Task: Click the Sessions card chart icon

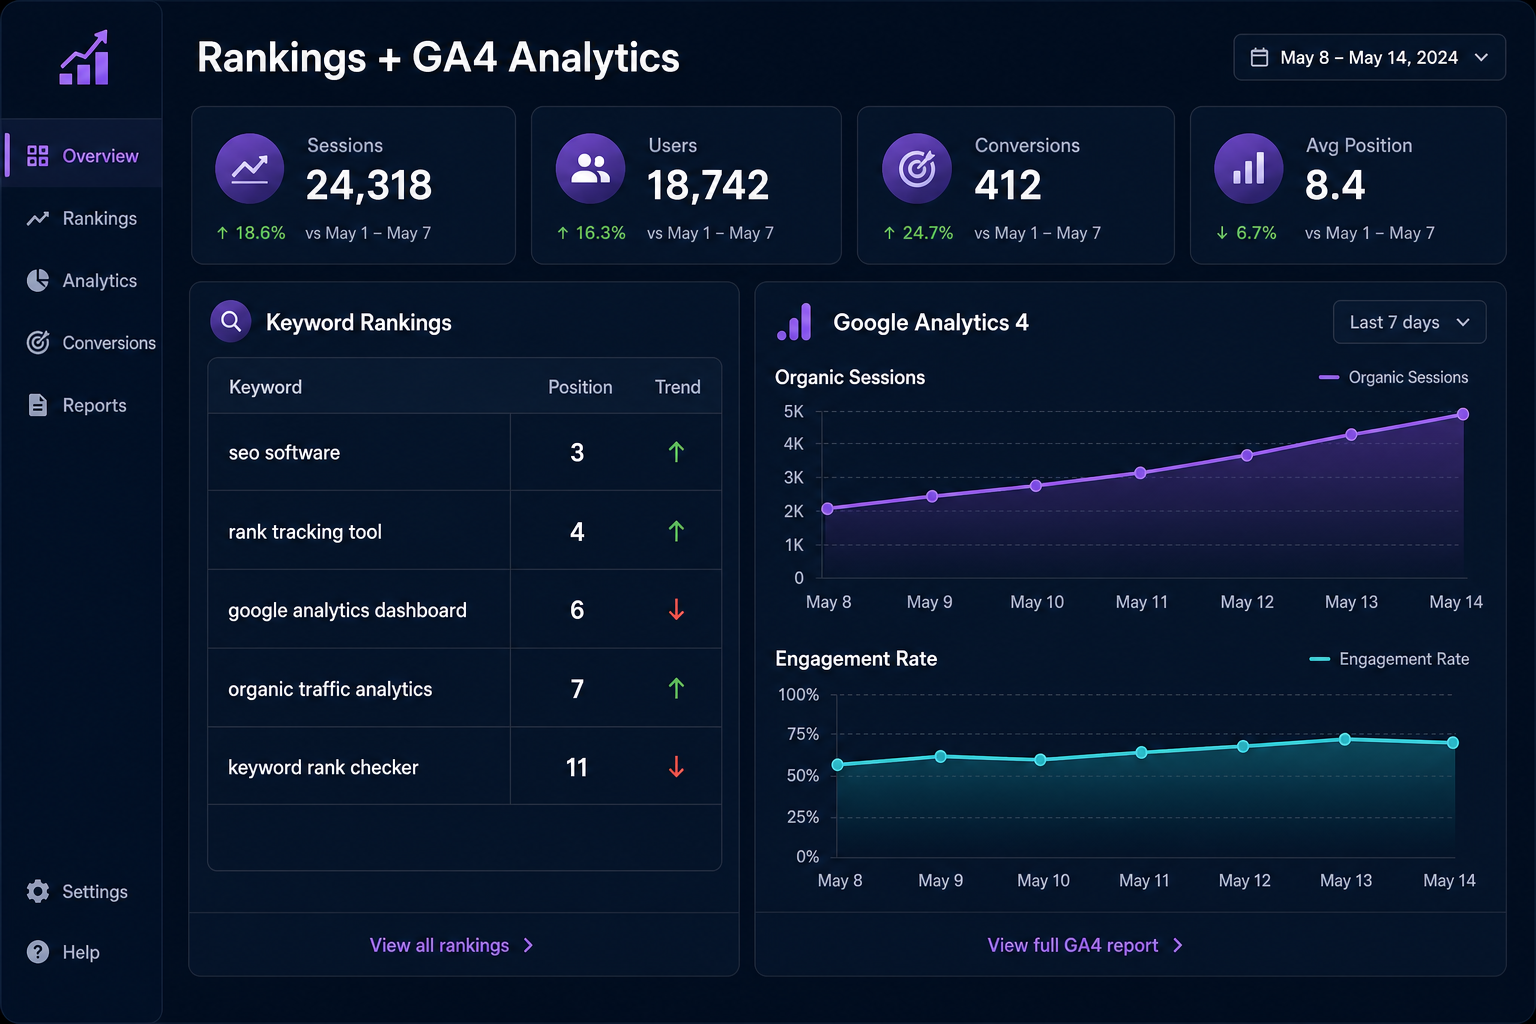Action: click(250, 168)
